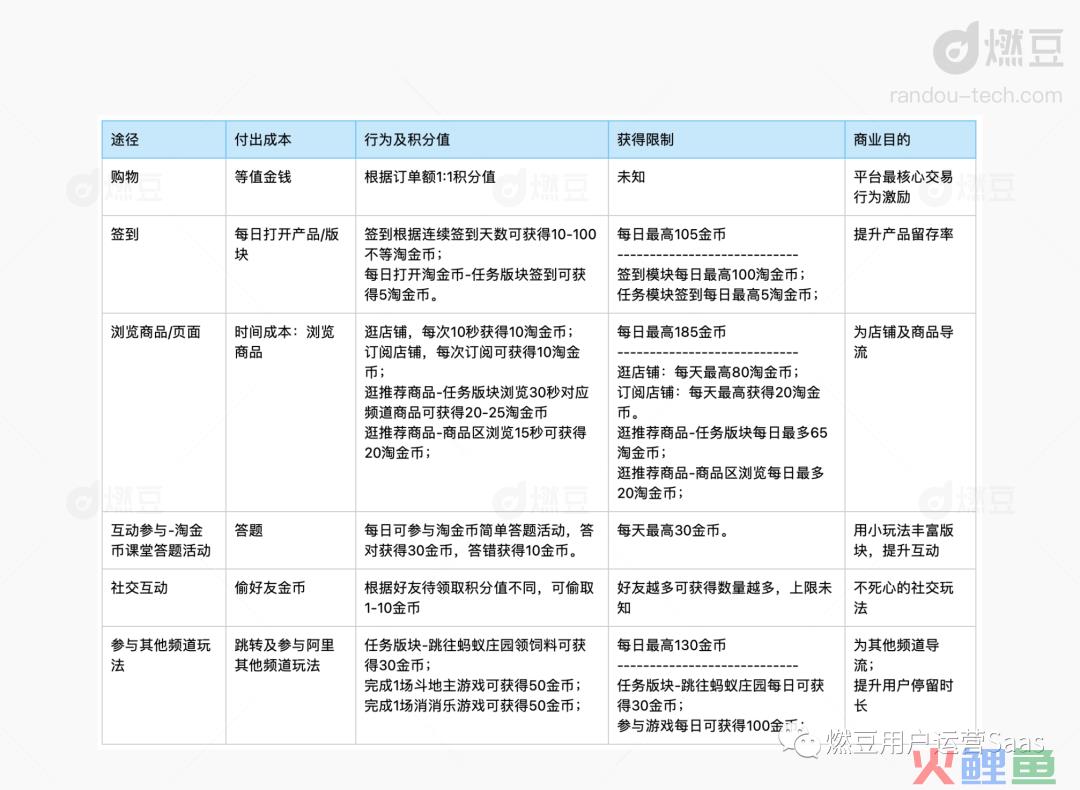Click the text '逛推荐商品-商品区浏览15秒可获得20淘金币'

[x=475, y=443]
